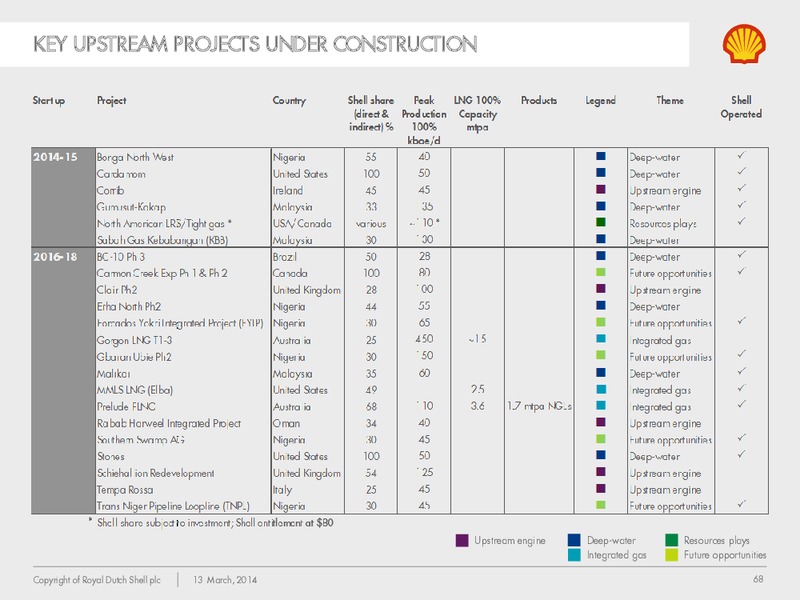Click the Shell share column header
This screenshot has width=800, height=600.
click(371, 113)
